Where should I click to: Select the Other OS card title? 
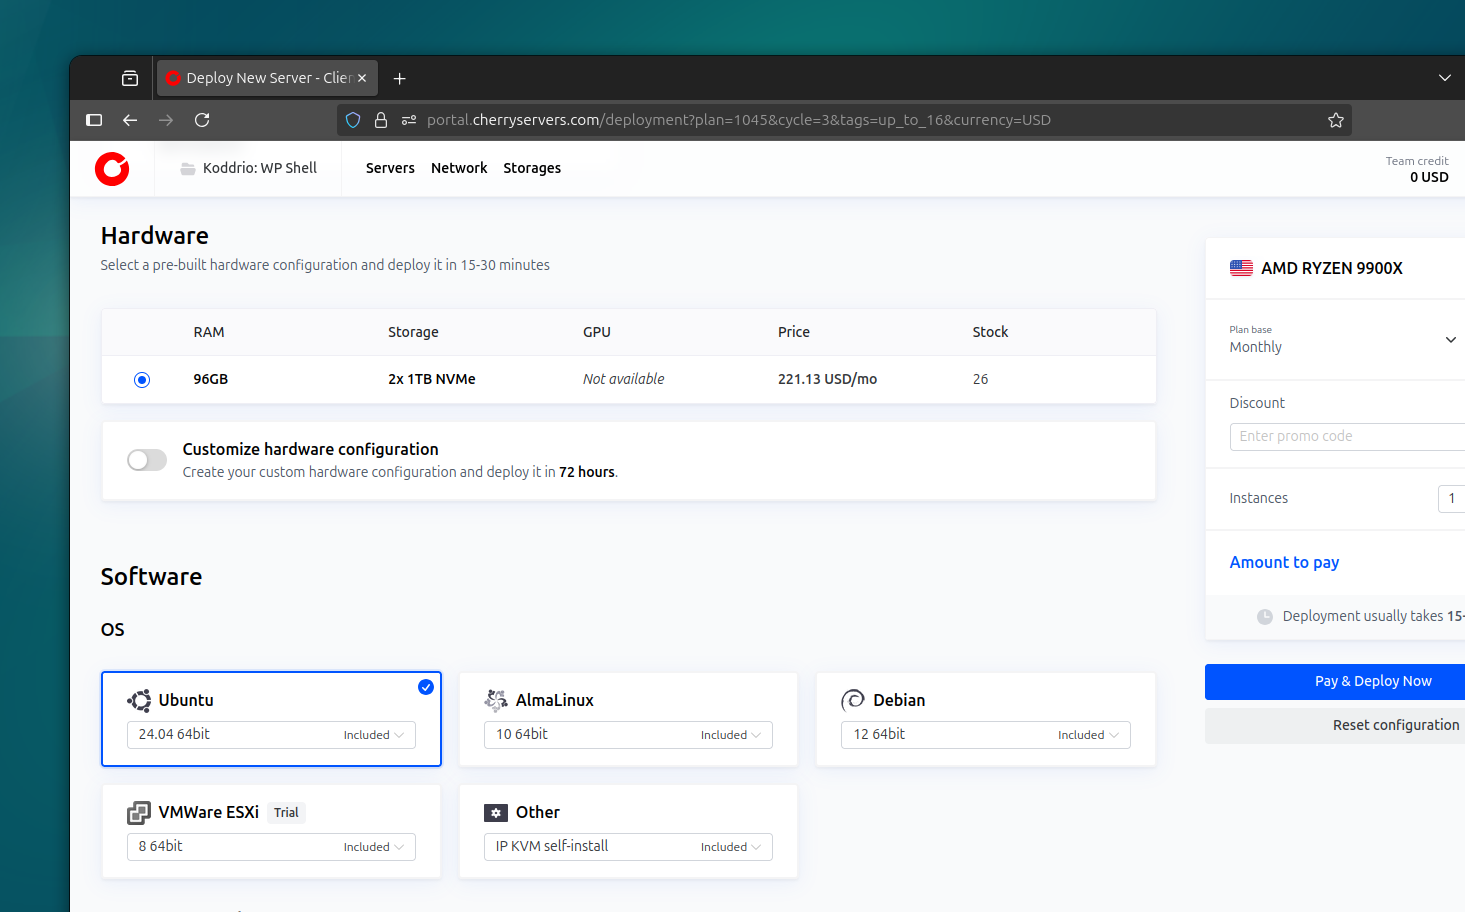(538, 813)
